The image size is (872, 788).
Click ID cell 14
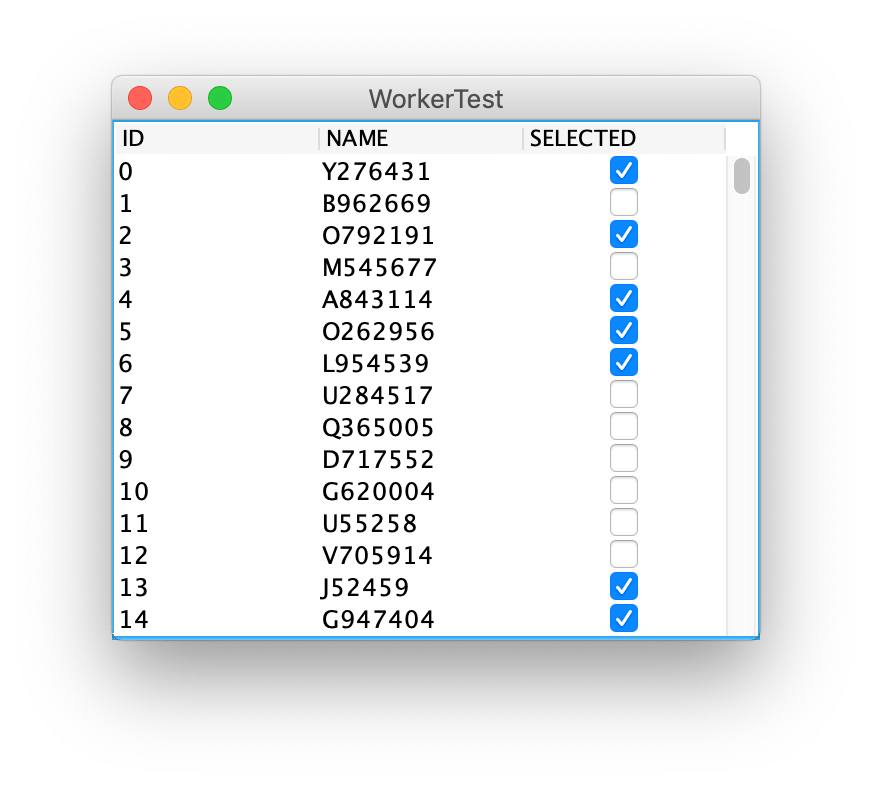(216, 618)
